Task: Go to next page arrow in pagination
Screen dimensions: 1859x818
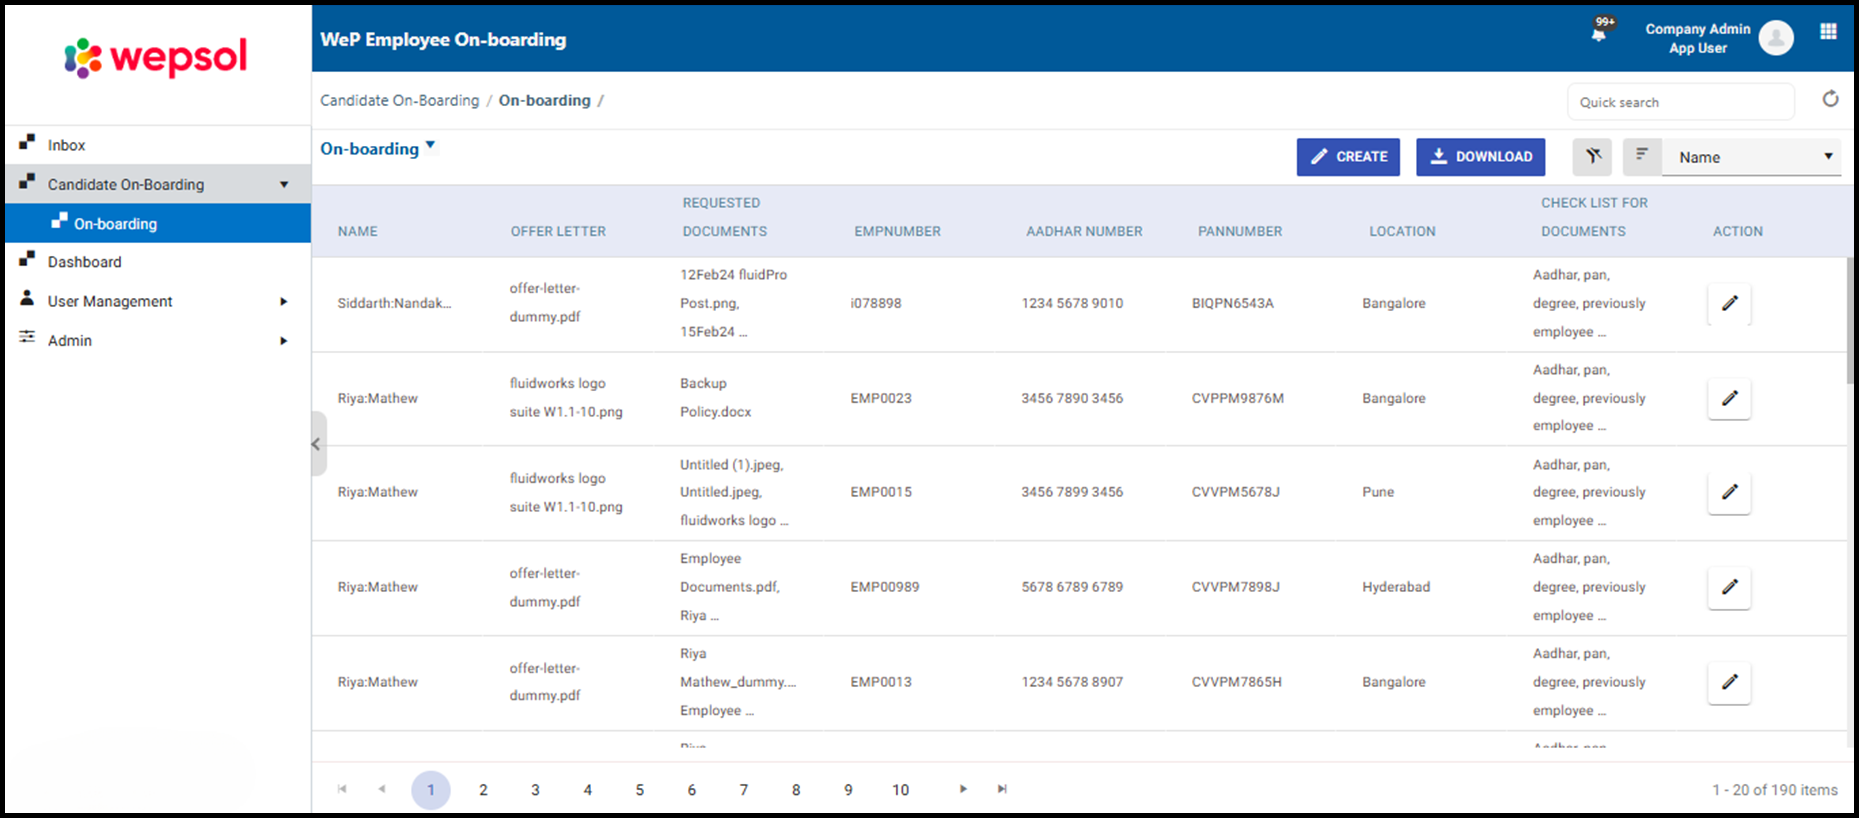Action: pos(963,789)
